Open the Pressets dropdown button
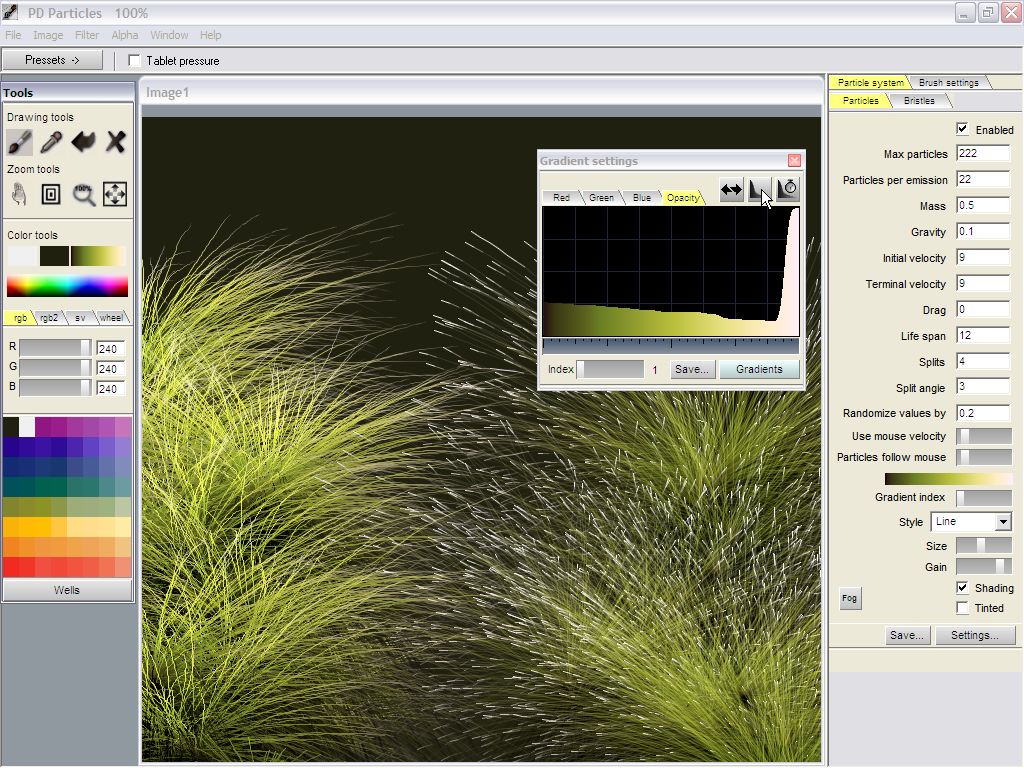Viewport: 1024px width, 768px height. point(52,60)
